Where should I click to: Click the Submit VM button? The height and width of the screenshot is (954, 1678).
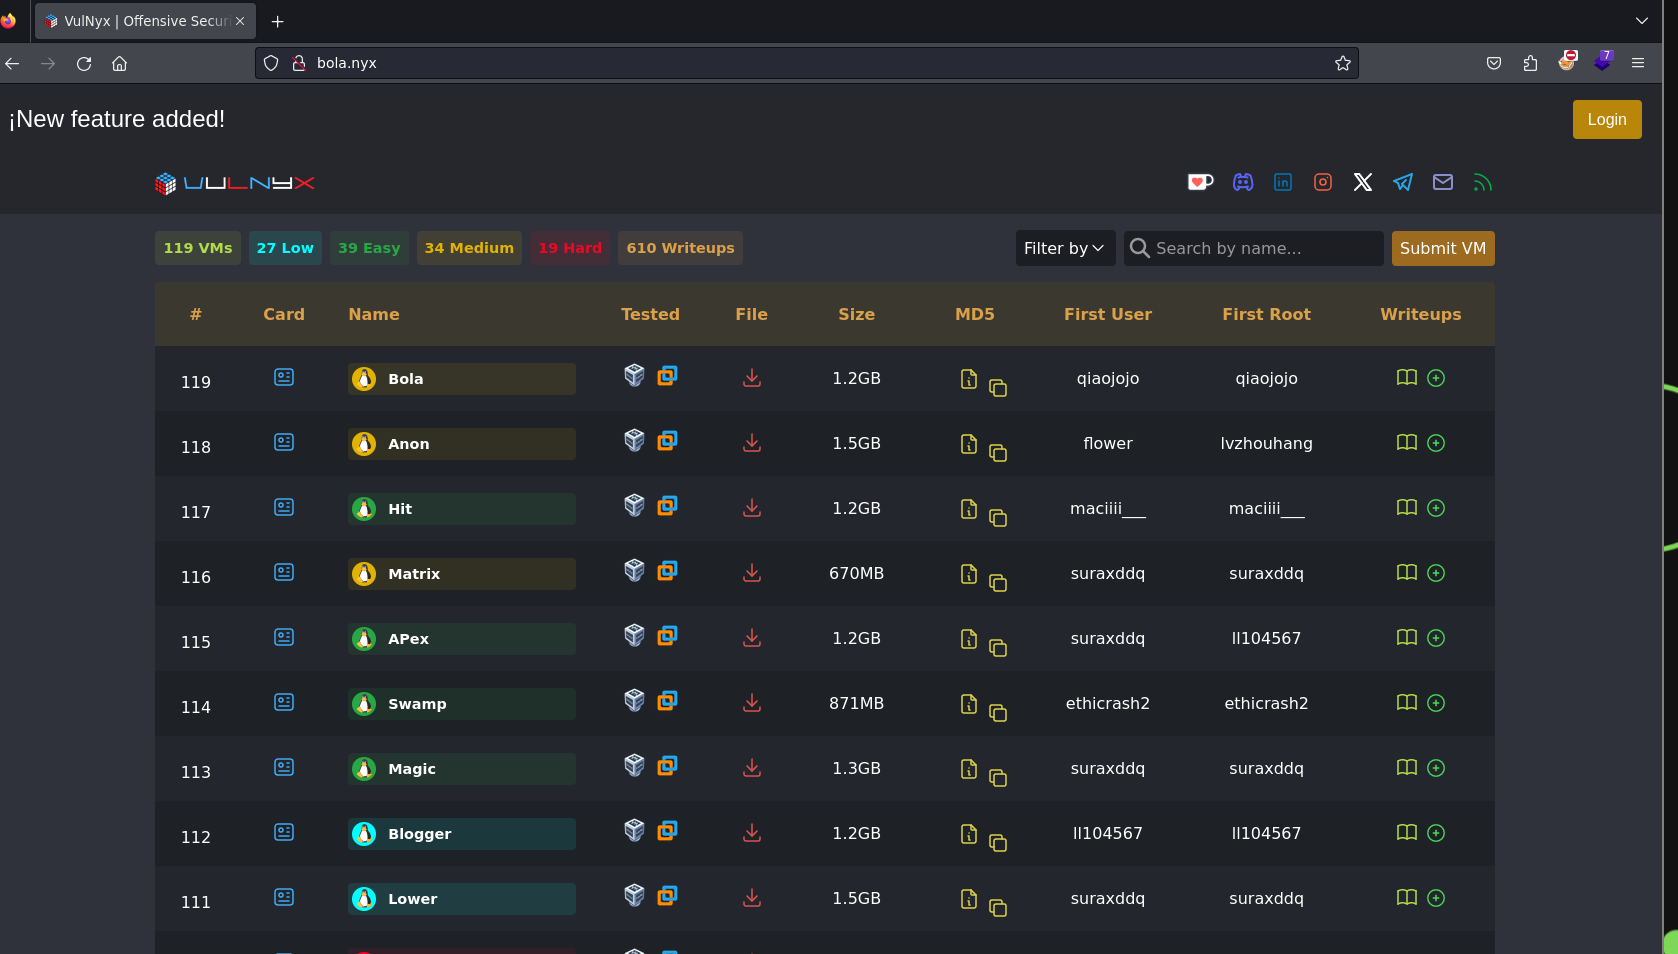tap(1442, 248)
